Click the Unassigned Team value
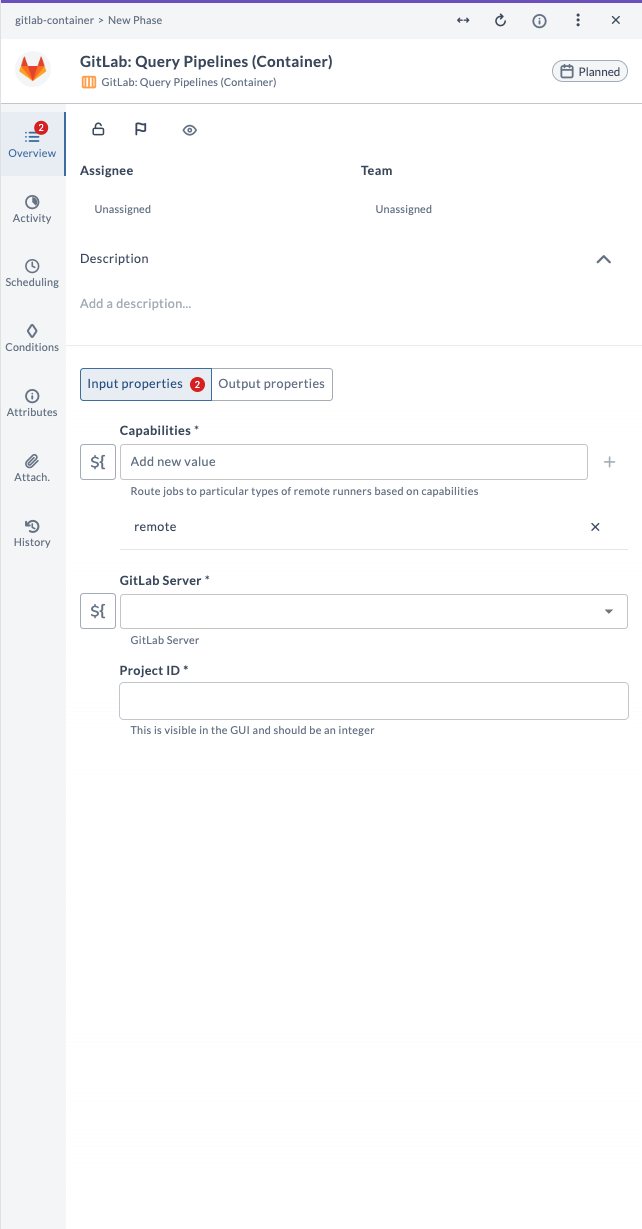642x1229 pixels. point(404,210)
